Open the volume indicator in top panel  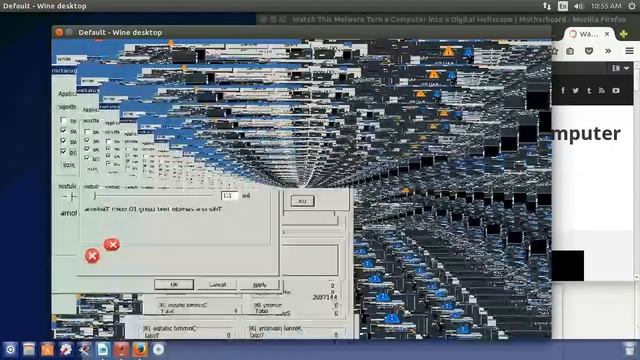(578, 6)
